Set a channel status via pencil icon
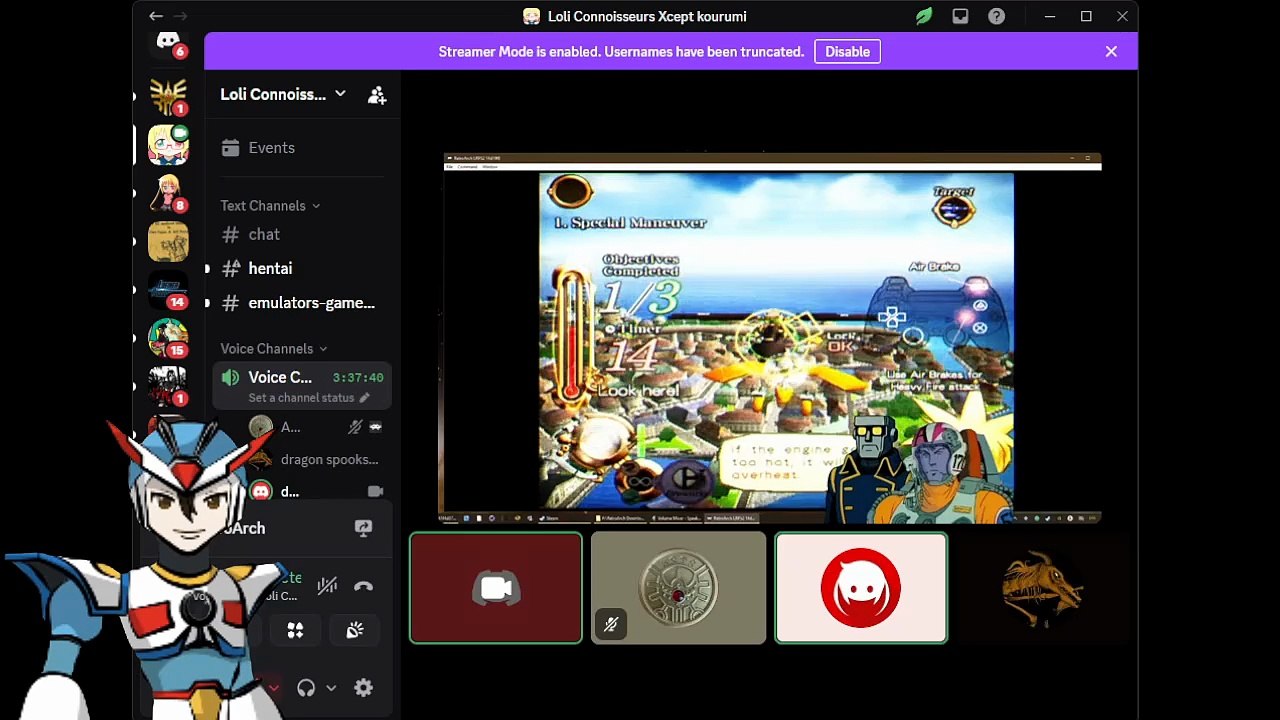 tap(364, 398)
